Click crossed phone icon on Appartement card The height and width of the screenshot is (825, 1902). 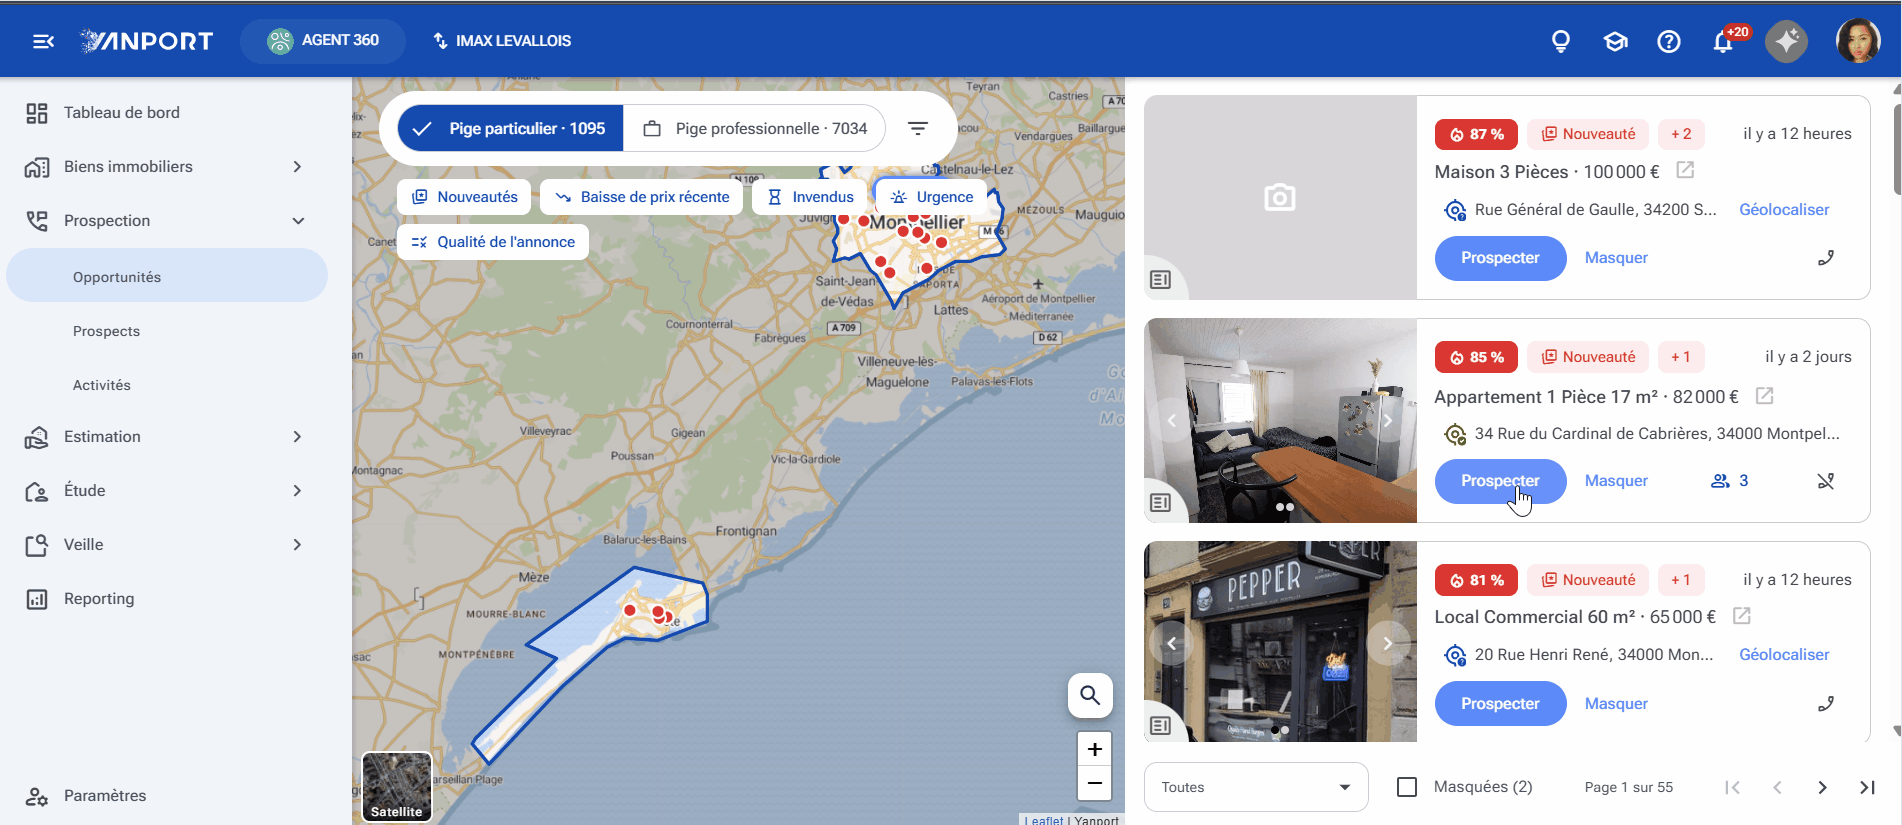[x=1826, y=481]
